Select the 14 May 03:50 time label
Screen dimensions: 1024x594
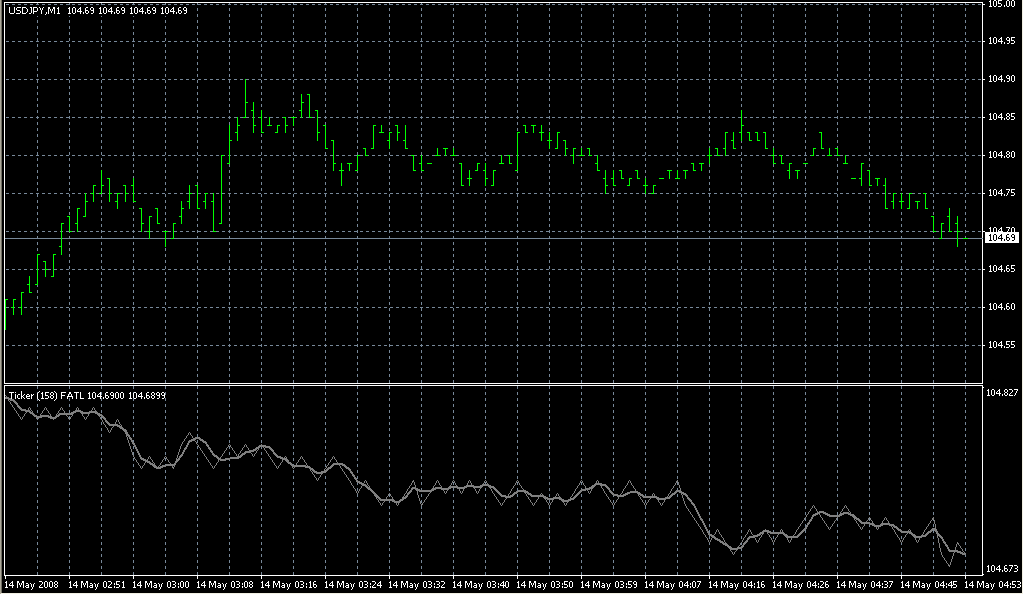point(545,584)
